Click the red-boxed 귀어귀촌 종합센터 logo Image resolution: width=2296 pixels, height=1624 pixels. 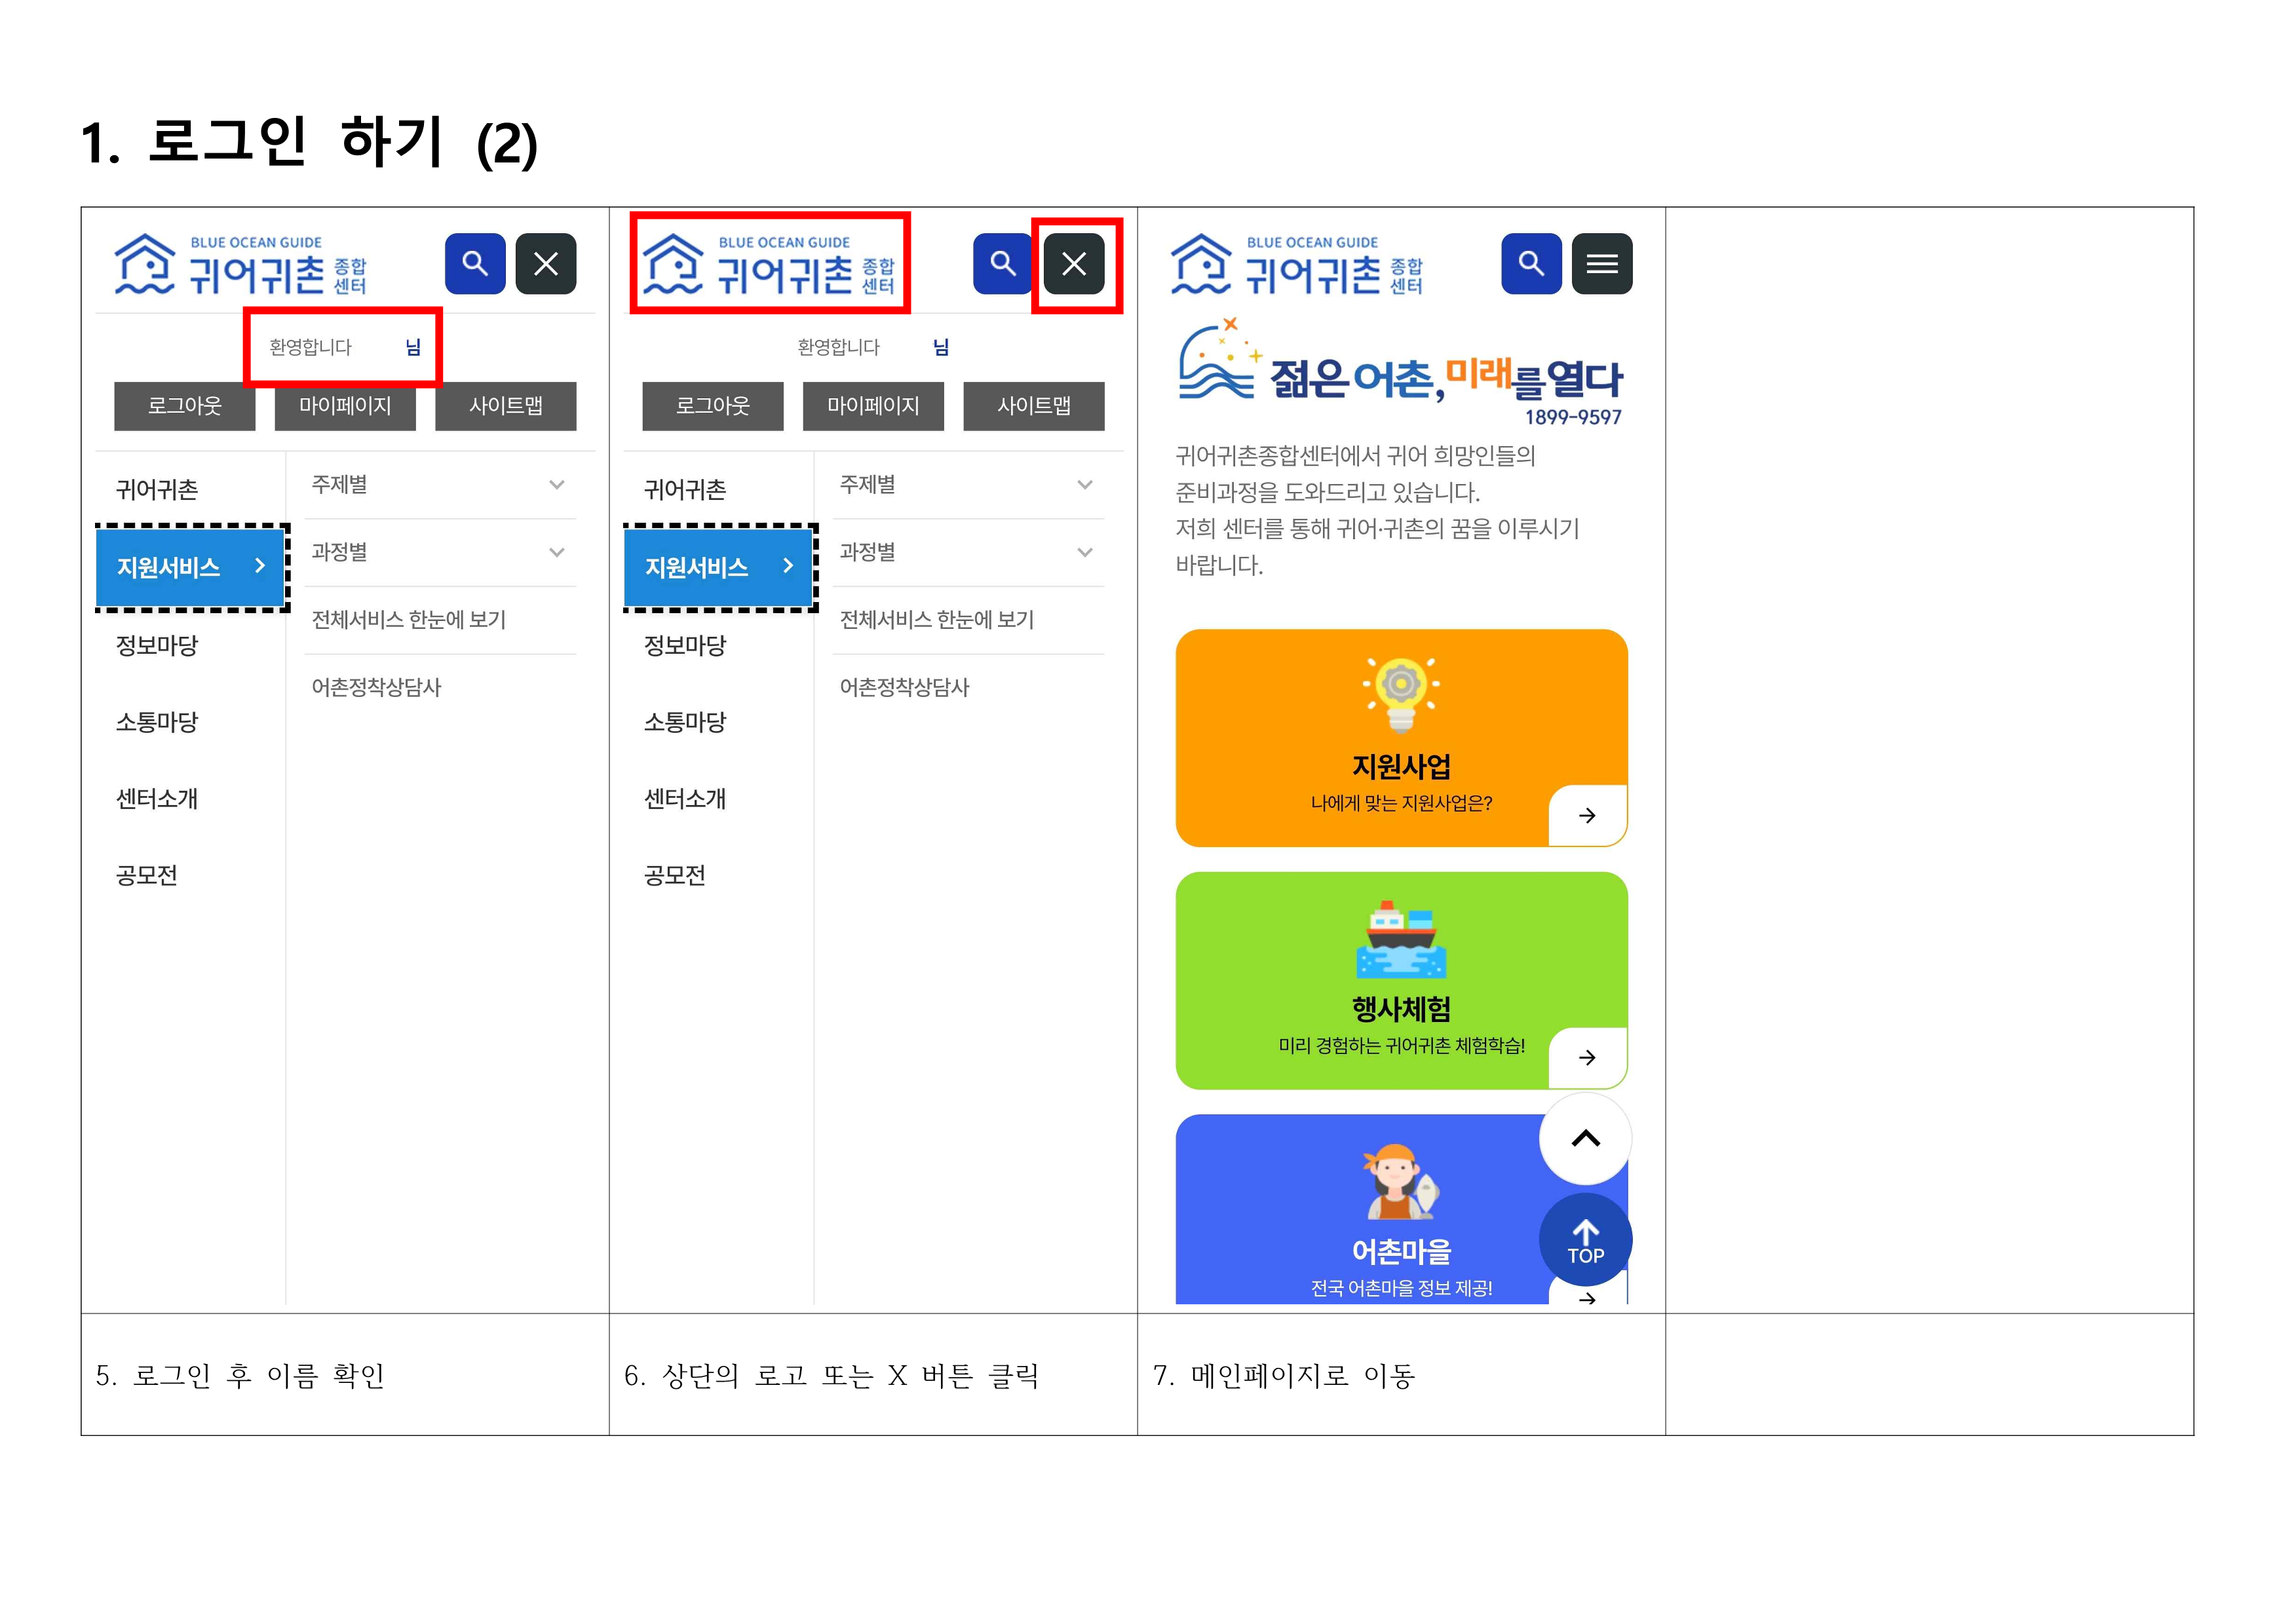[x=769, y=264]
